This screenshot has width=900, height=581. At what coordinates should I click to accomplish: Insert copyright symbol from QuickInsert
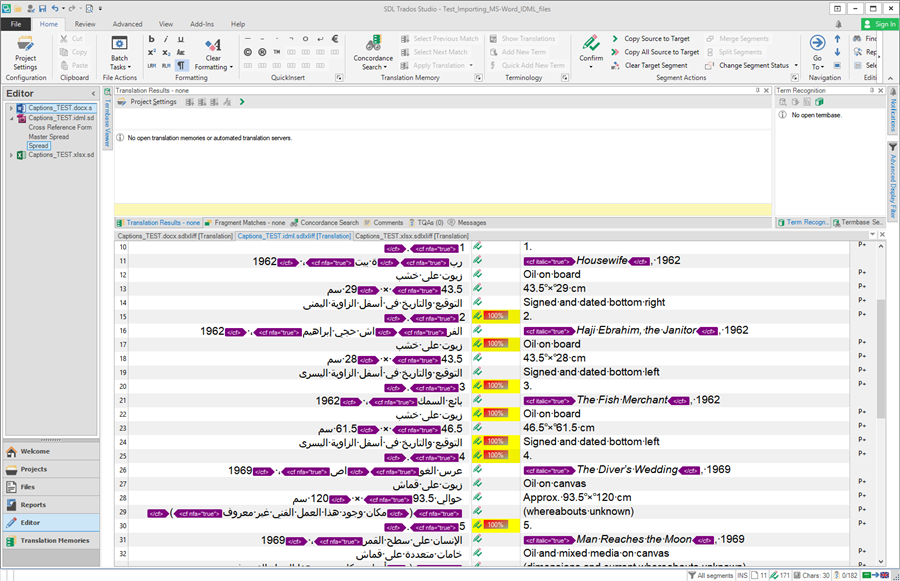(x=247, y=52)
